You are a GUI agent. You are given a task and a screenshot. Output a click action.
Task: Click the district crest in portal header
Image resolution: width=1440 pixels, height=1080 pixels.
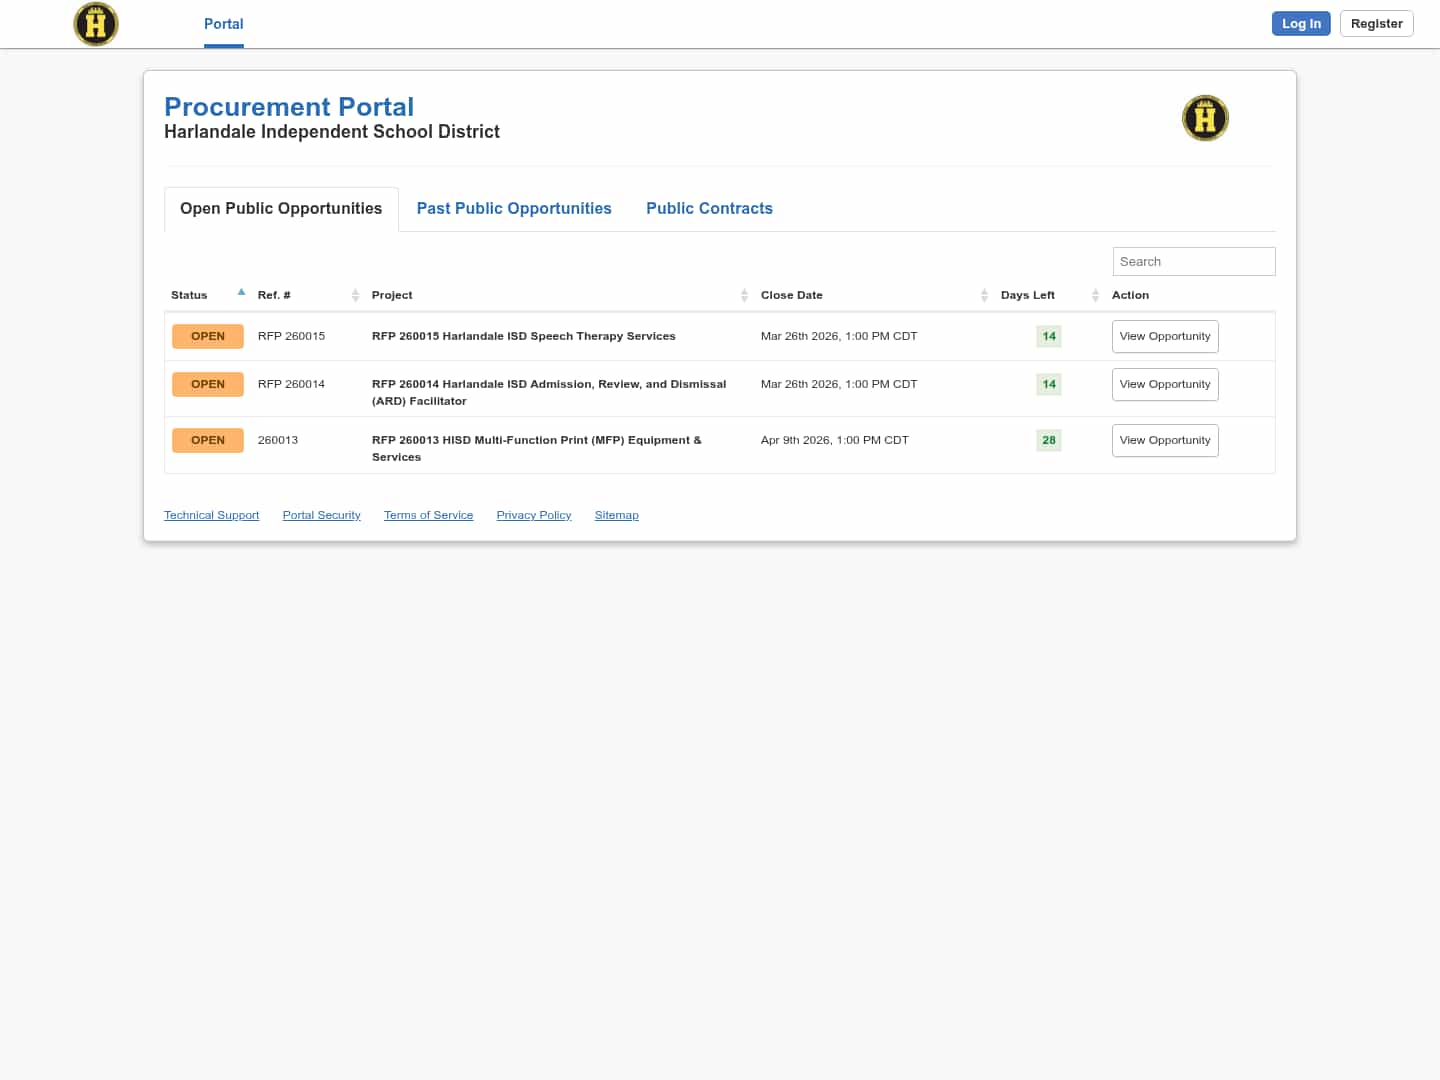pyautogui.click(x=1205, y=118)
